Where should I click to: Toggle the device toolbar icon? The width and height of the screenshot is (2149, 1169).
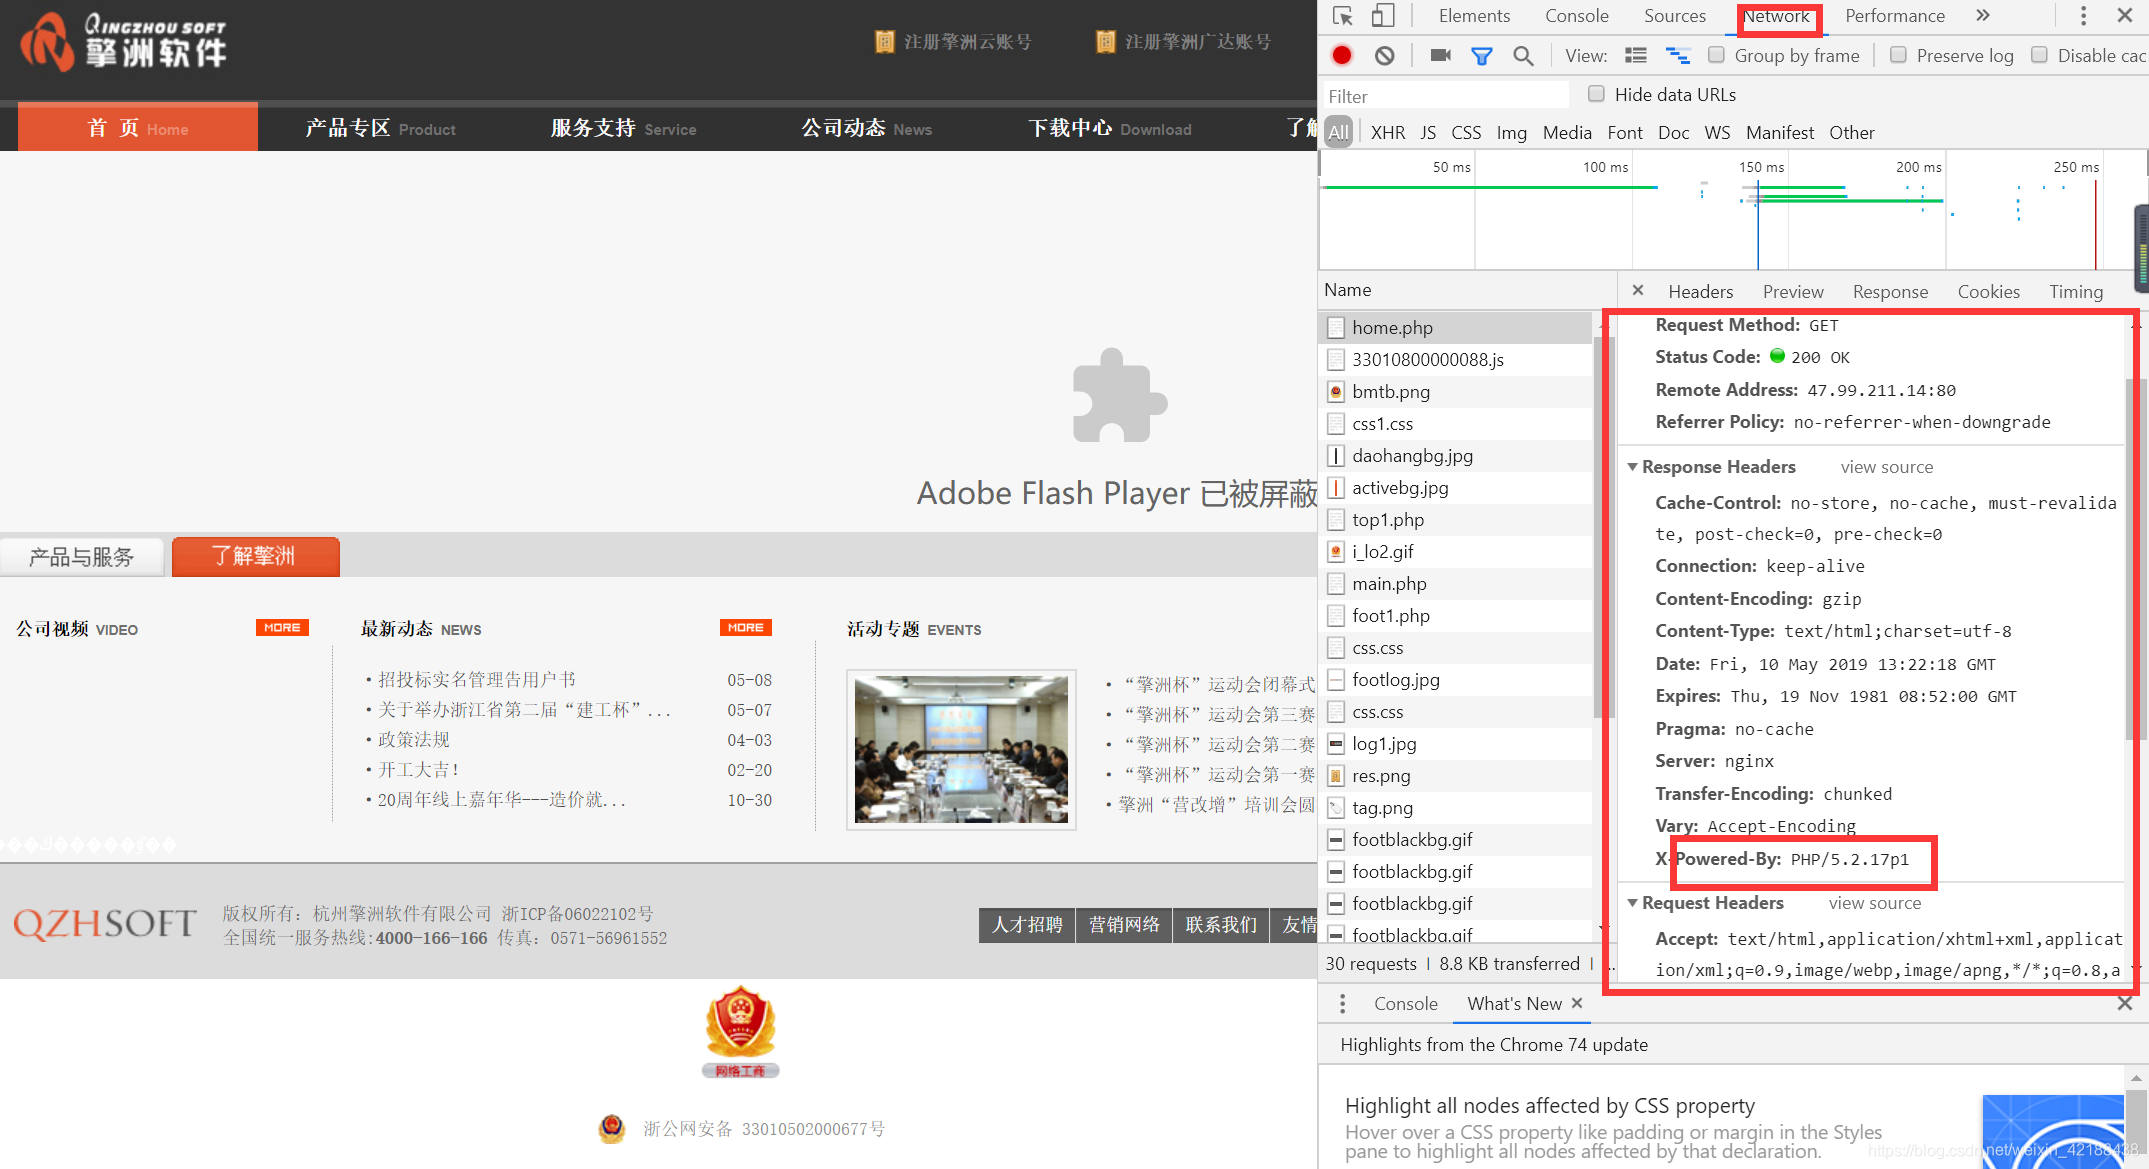click(1382, 16)
